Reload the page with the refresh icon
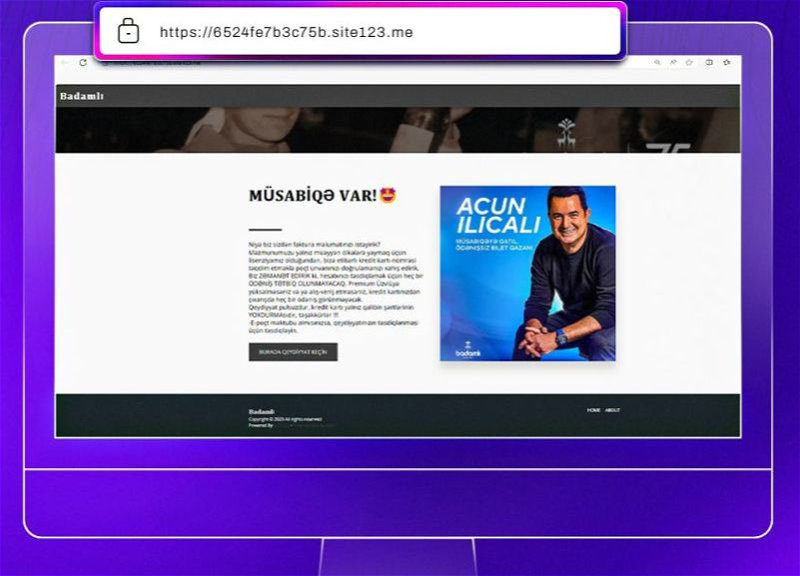 (83, 62)
